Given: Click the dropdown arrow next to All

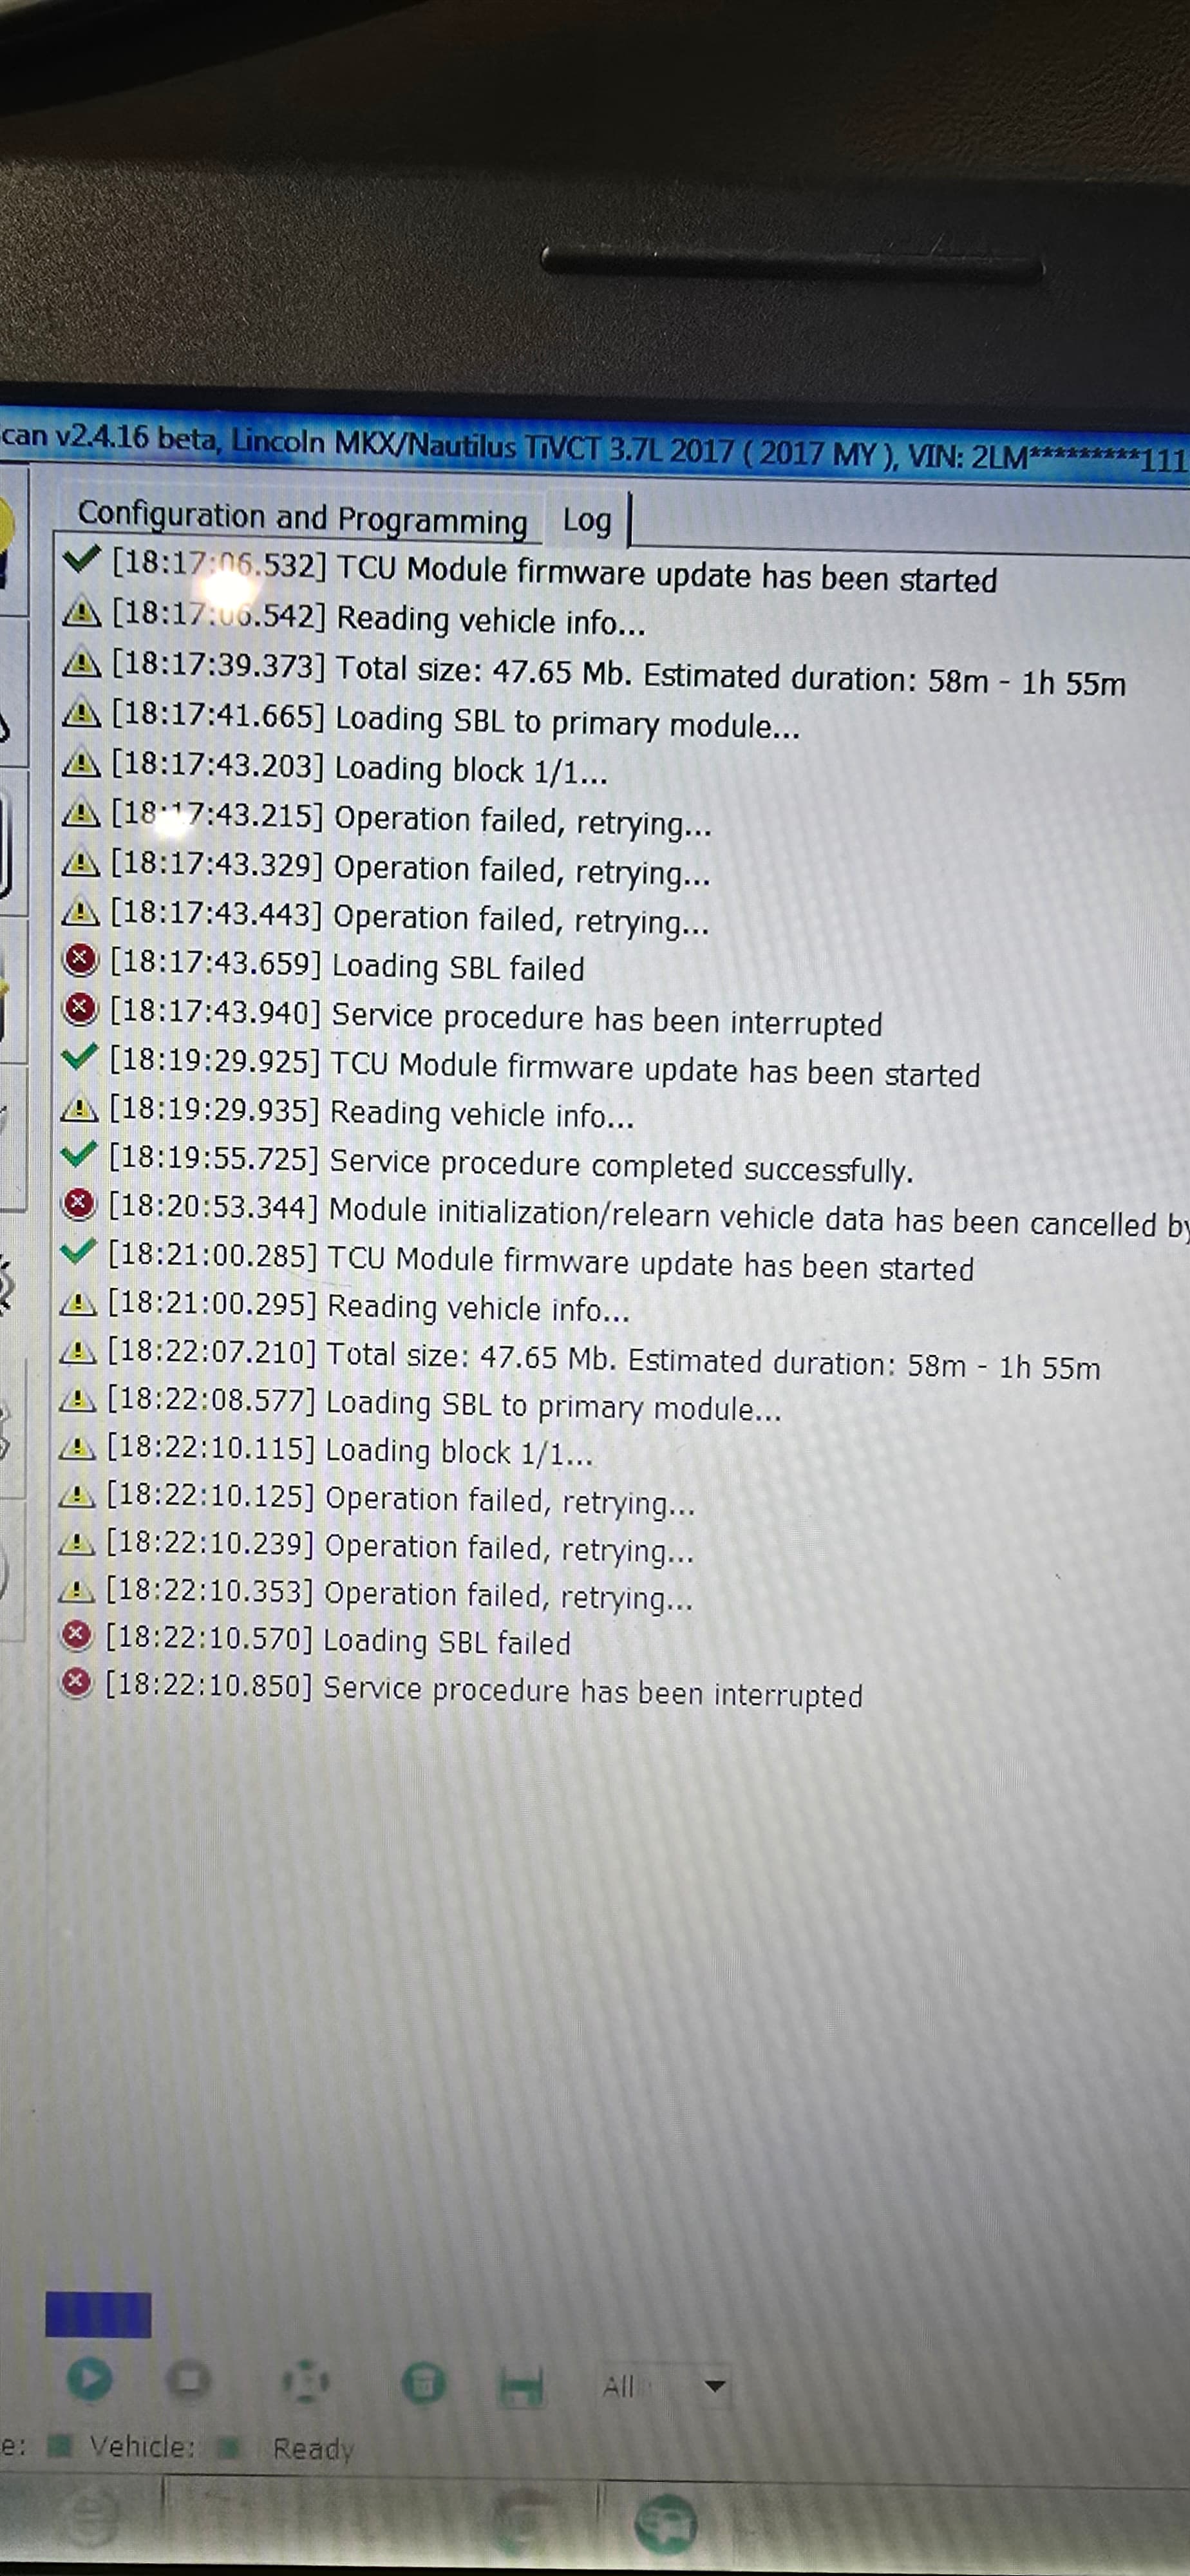Looking at the screenshot, I should tap(715, 2387).
